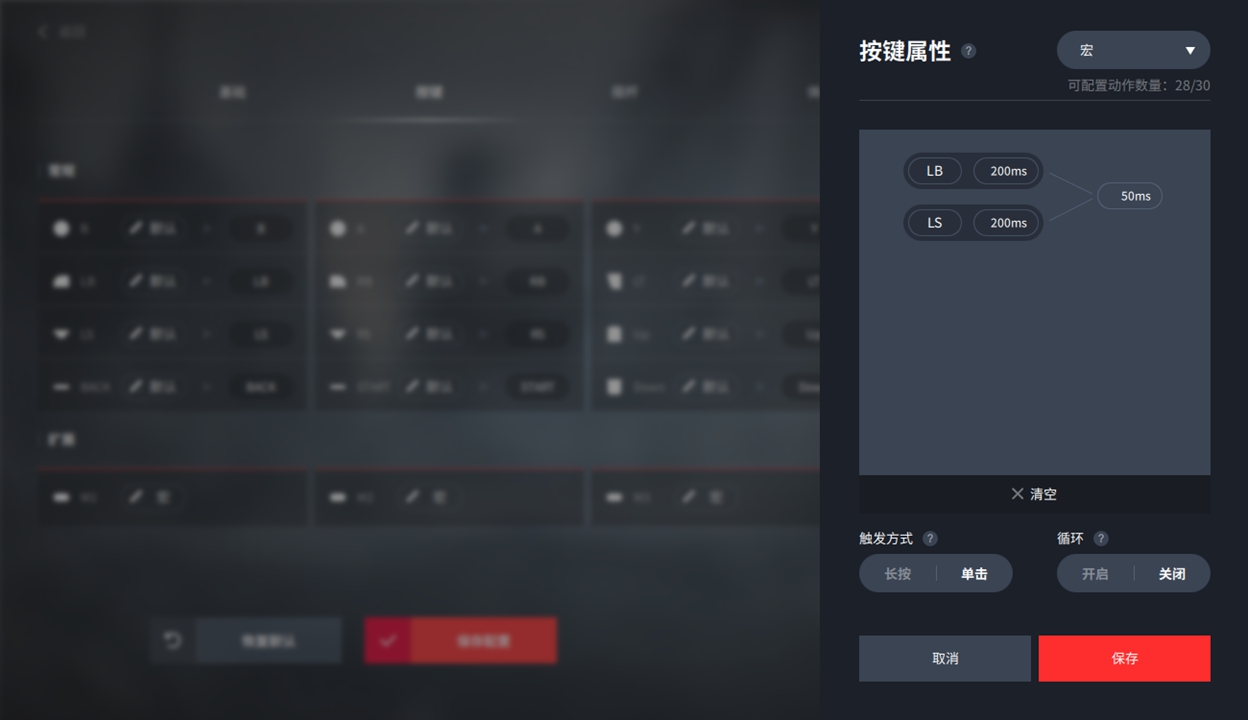Select the LB key action in the macro
This screenshot has height=720, width=1248.
(x=935, y=171)
